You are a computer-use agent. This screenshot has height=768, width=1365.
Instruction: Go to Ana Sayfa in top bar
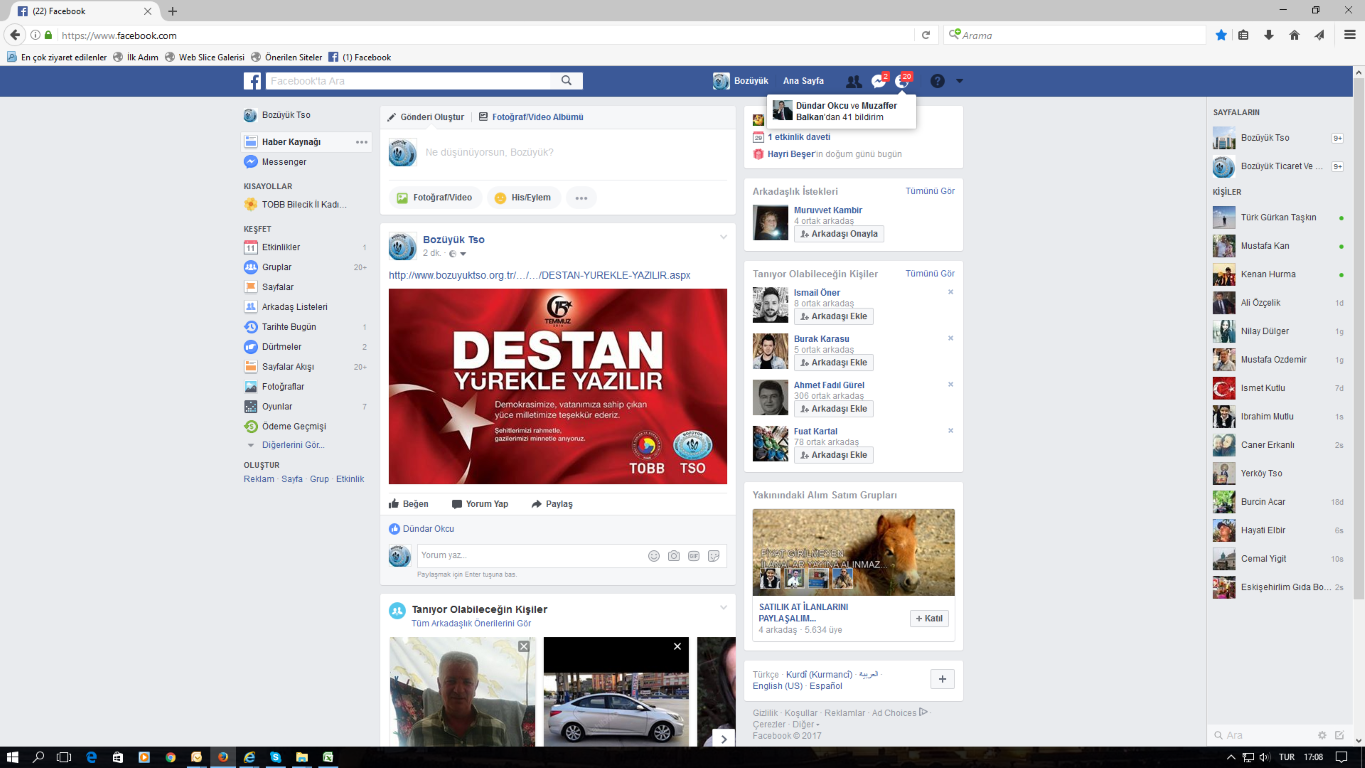click(803, 81)
